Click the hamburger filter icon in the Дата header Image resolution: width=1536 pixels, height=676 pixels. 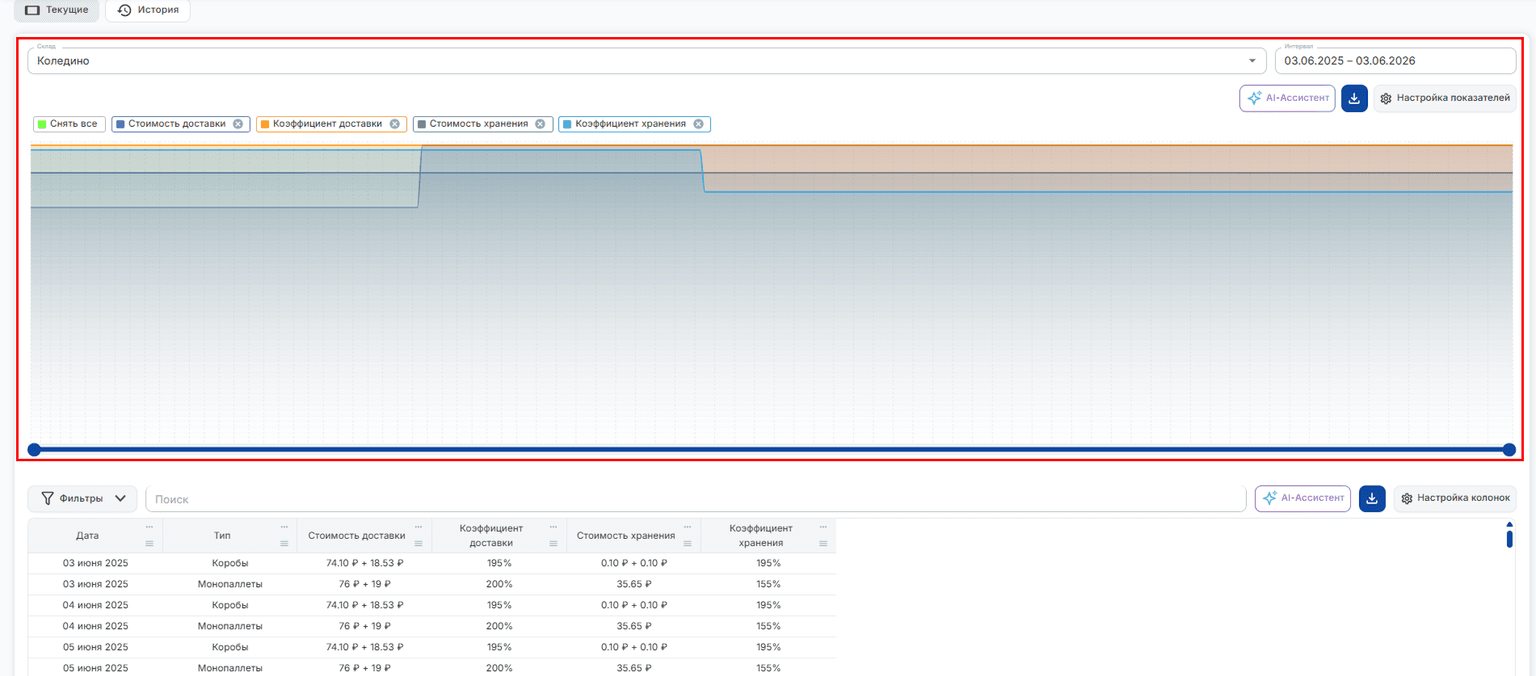click(149, 544)
